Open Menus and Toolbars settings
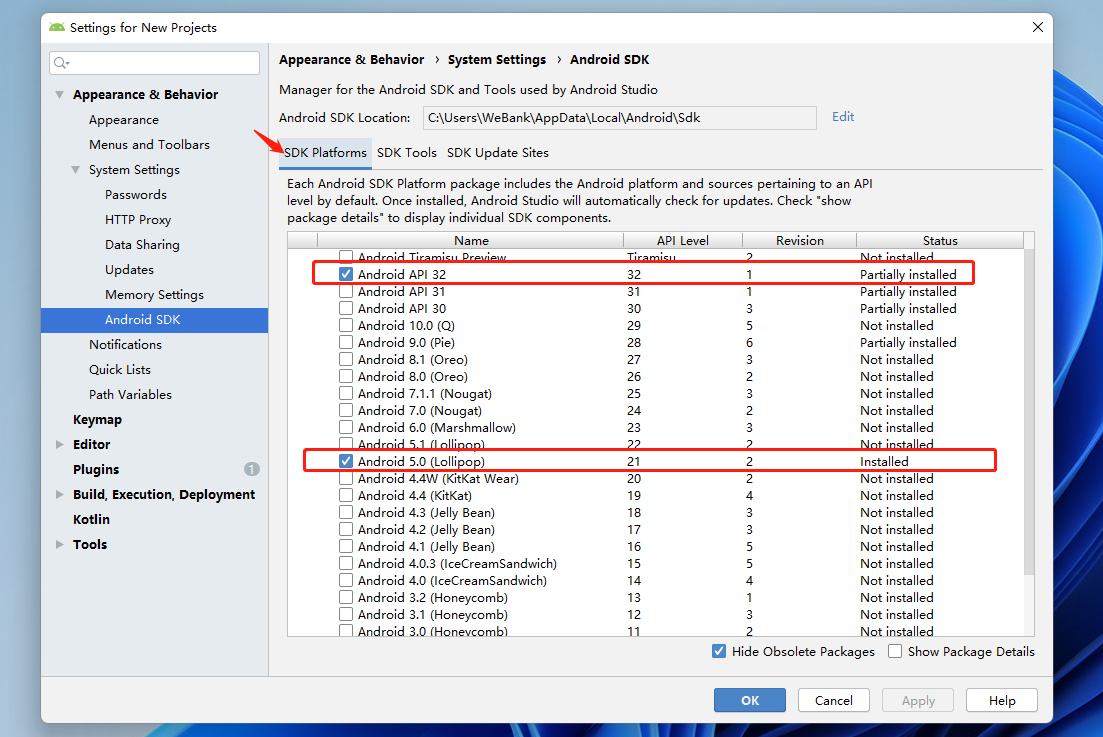 click(149, 144)
